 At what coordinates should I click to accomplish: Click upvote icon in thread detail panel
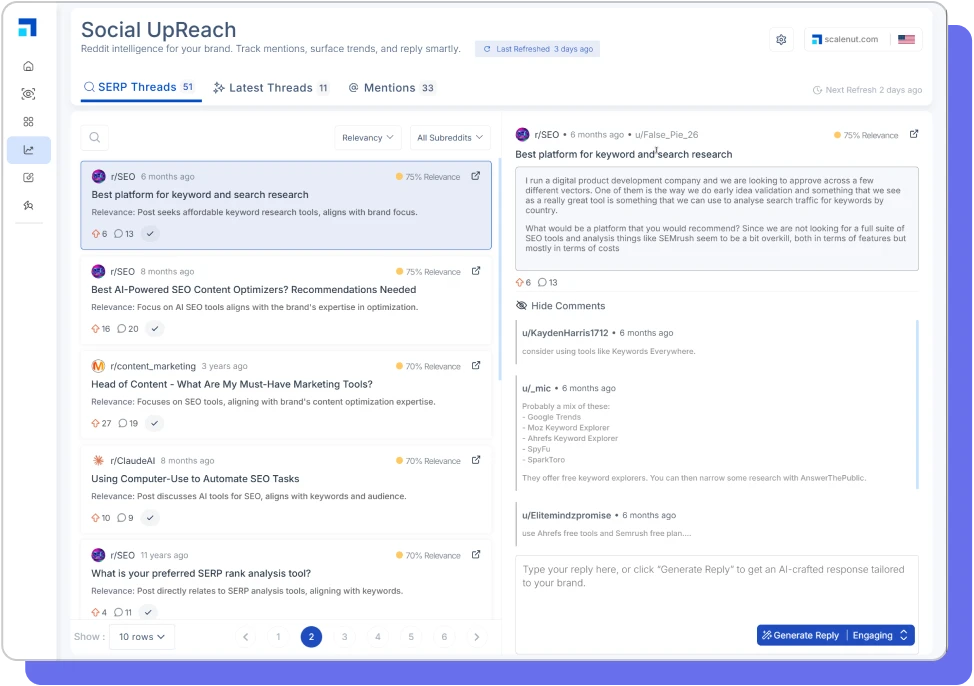tap(519, 282)
